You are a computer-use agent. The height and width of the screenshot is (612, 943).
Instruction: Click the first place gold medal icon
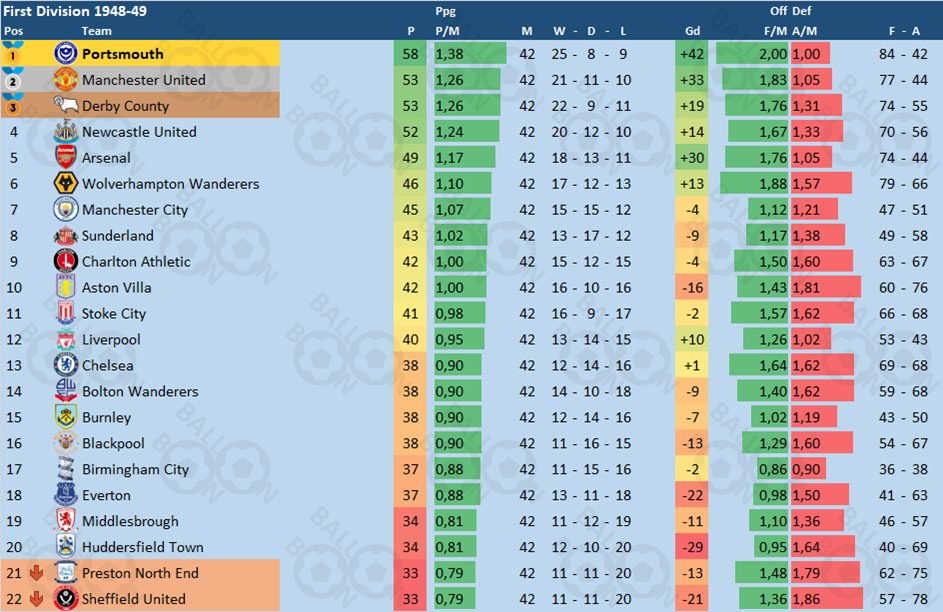click(13, 53)
